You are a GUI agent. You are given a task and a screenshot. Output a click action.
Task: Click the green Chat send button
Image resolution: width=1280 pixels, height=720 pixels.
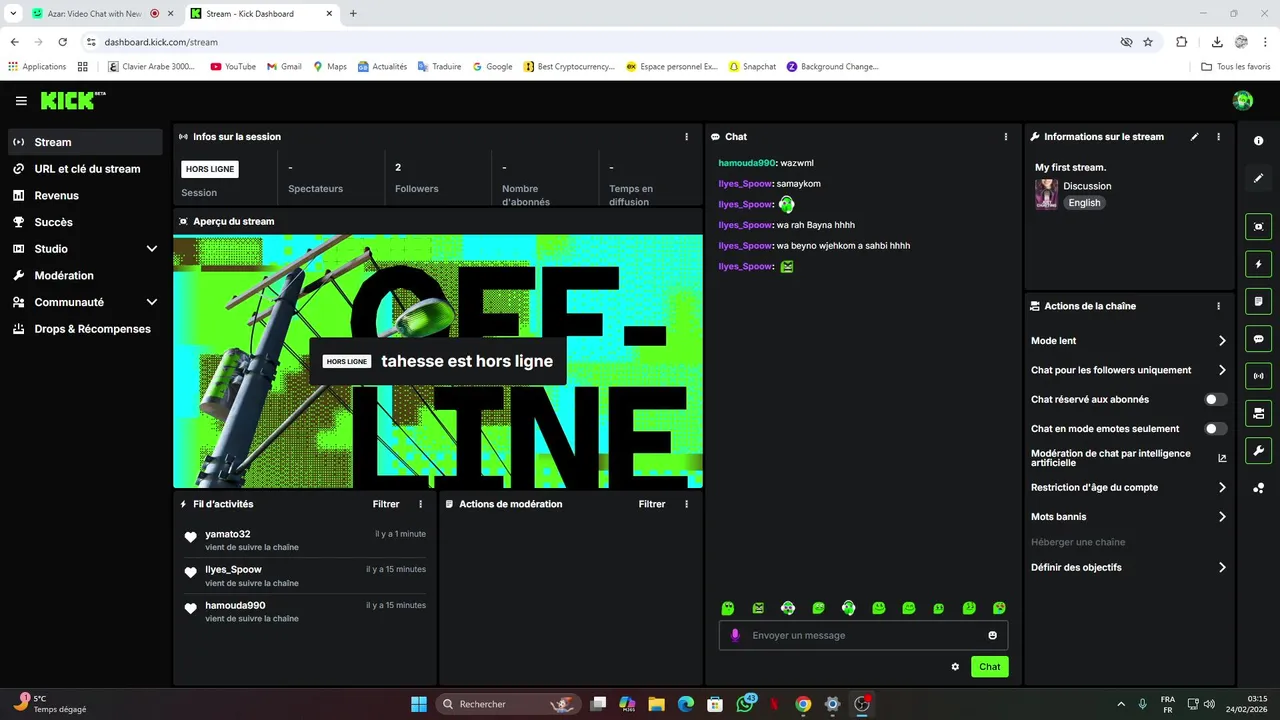pos(989,667)
